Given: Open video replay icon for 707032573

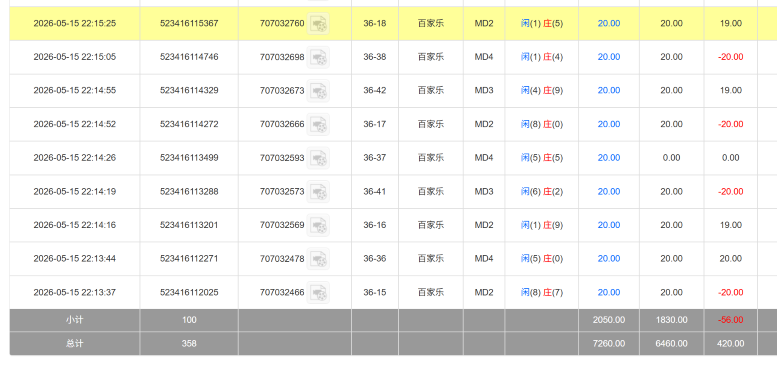Looking at the screenshot, I should point(318,192).
